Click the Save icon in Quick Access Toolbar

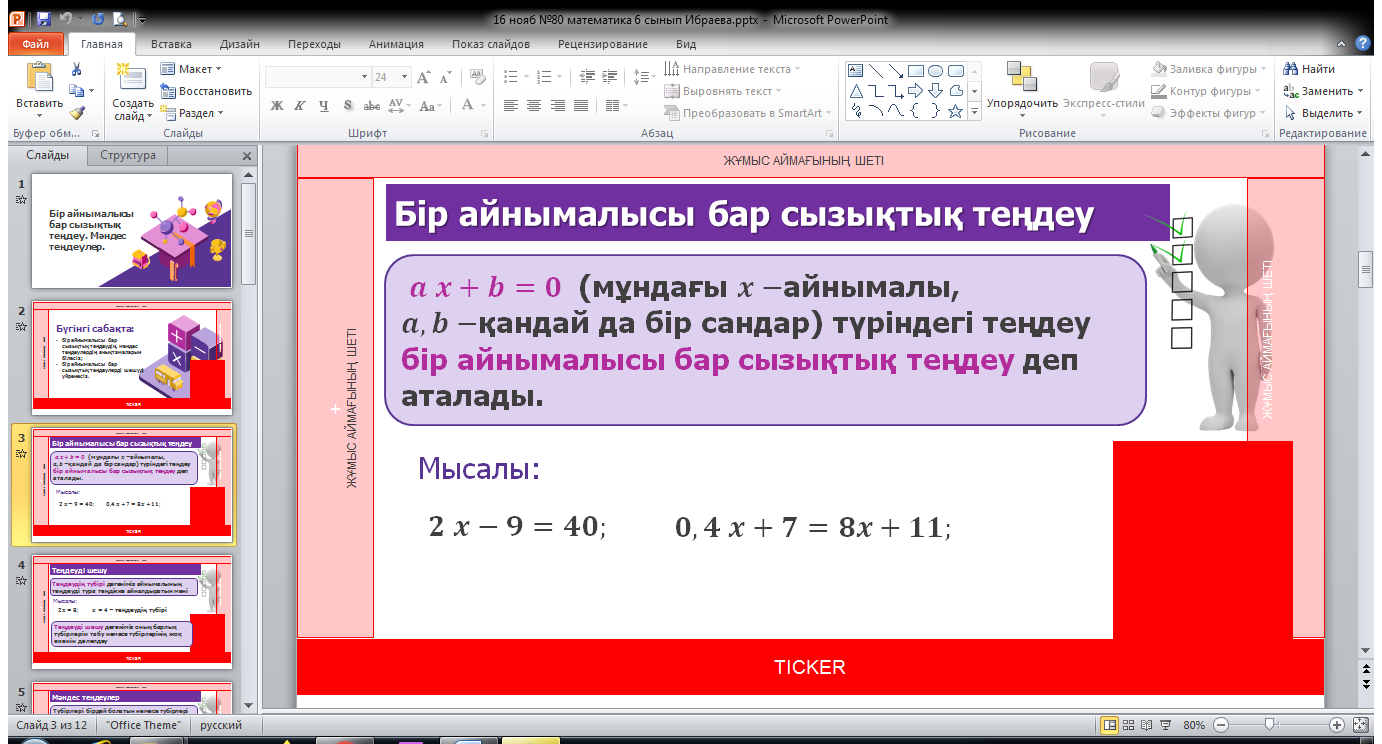[x=43, y=19]
